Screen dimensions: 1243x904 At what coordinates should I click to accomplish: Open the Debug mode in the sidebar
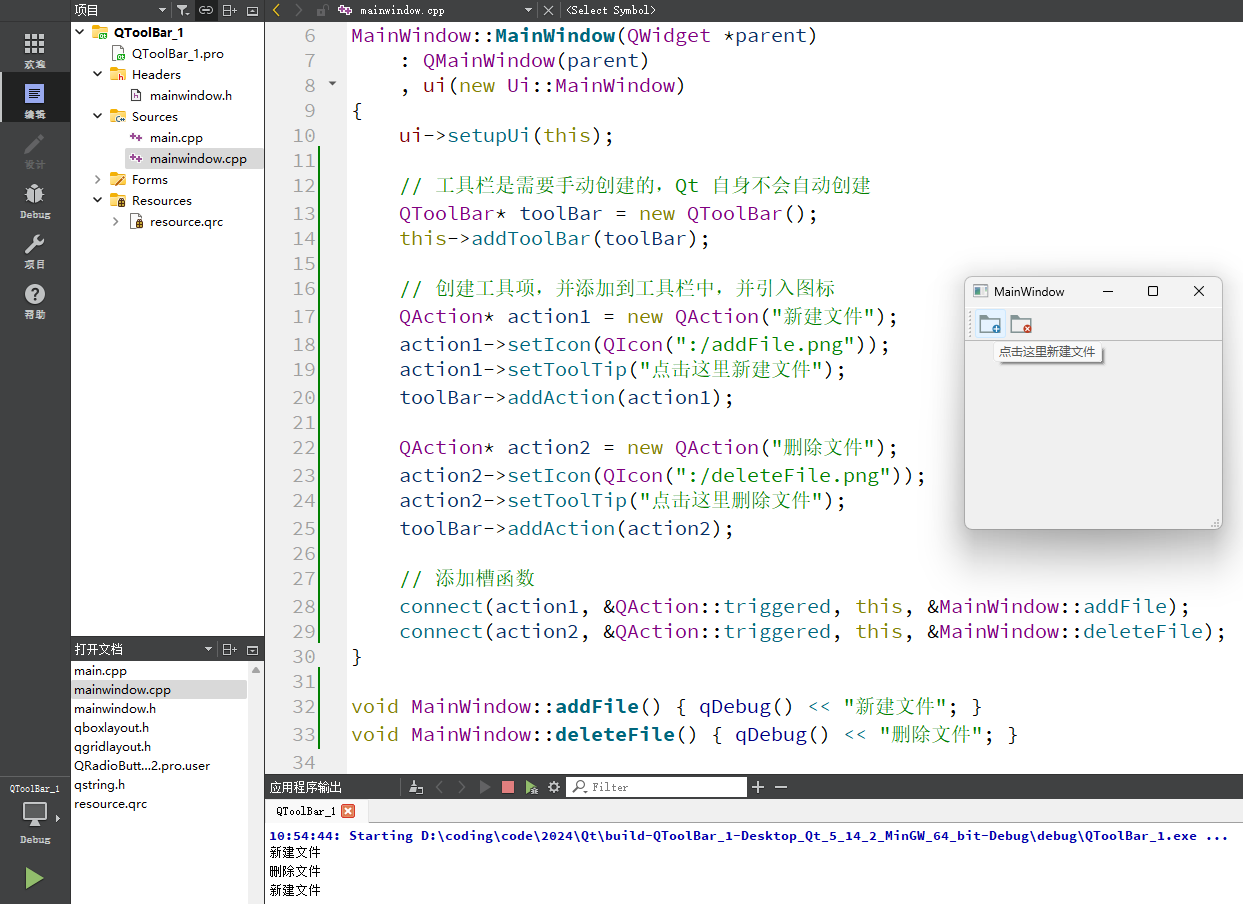click(x=35, y=200)
